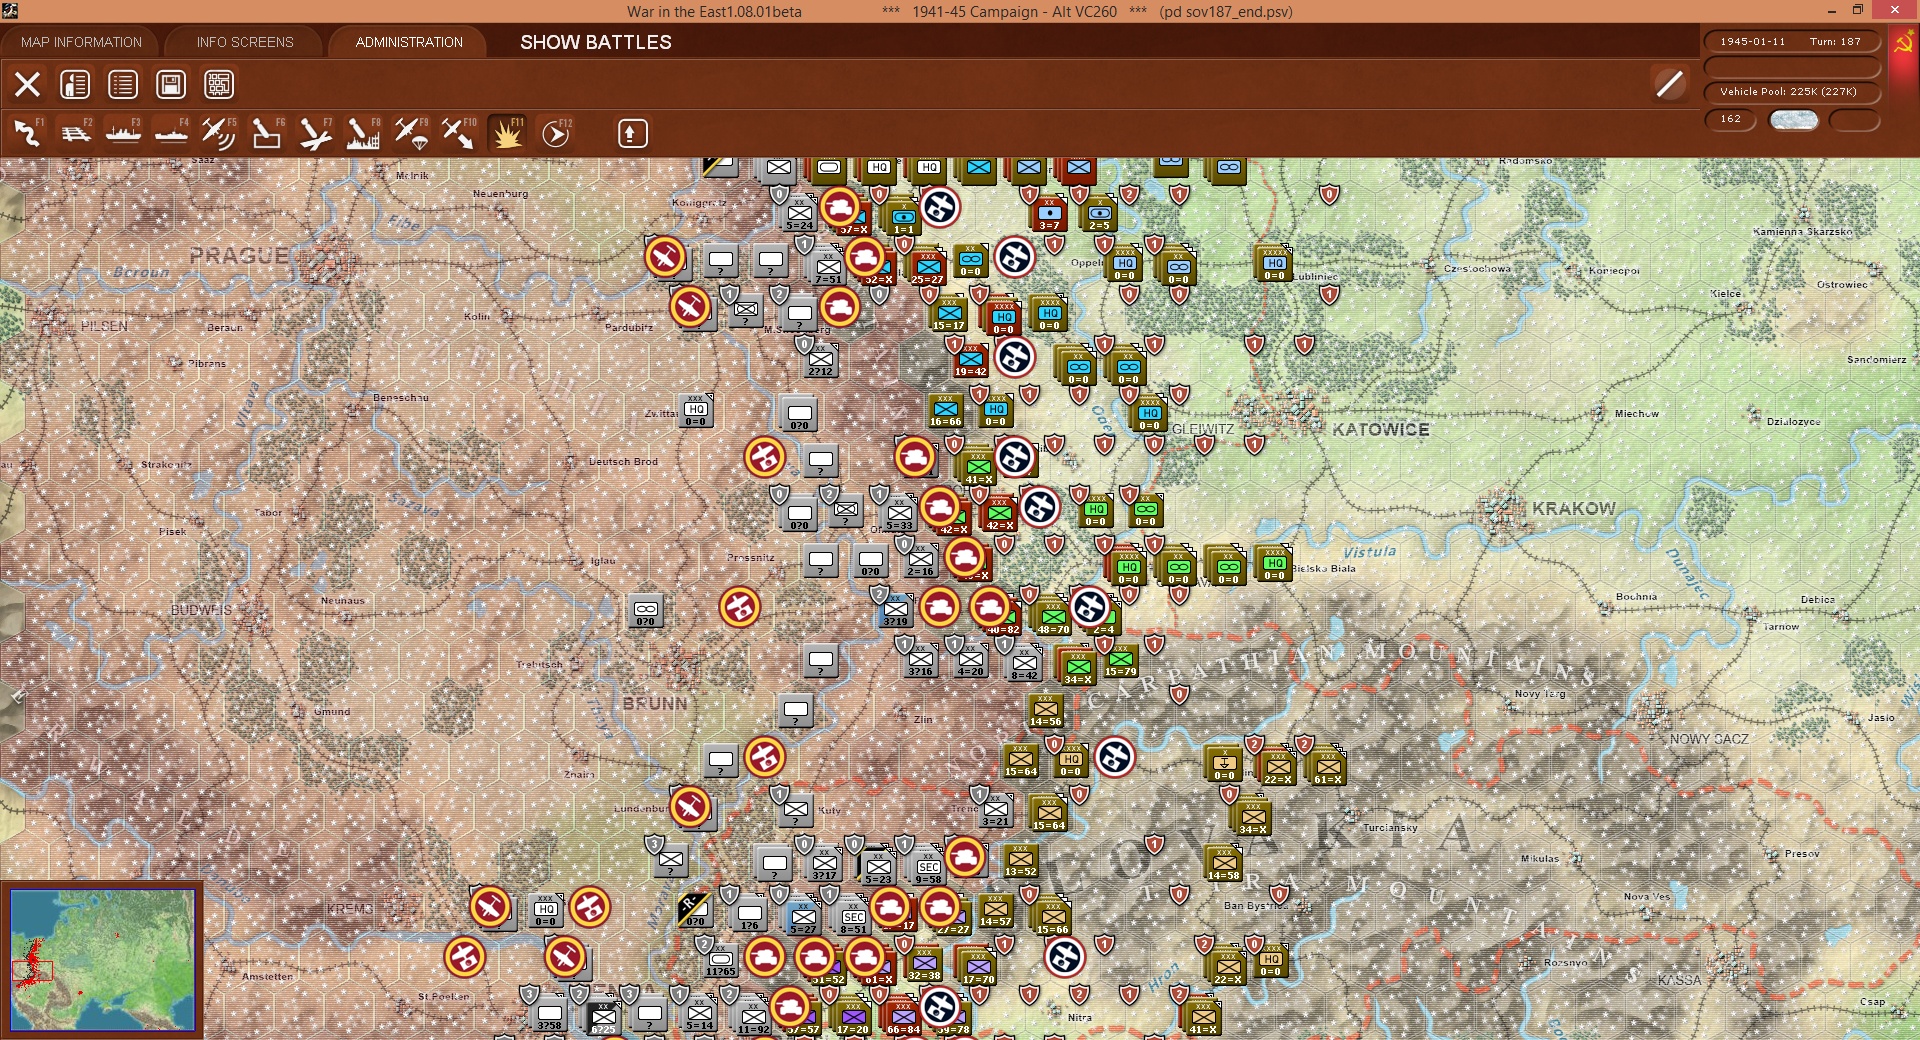Click the X exit icon in Administration toolbar
The image size is (1920, 1040).
(27, 85)
